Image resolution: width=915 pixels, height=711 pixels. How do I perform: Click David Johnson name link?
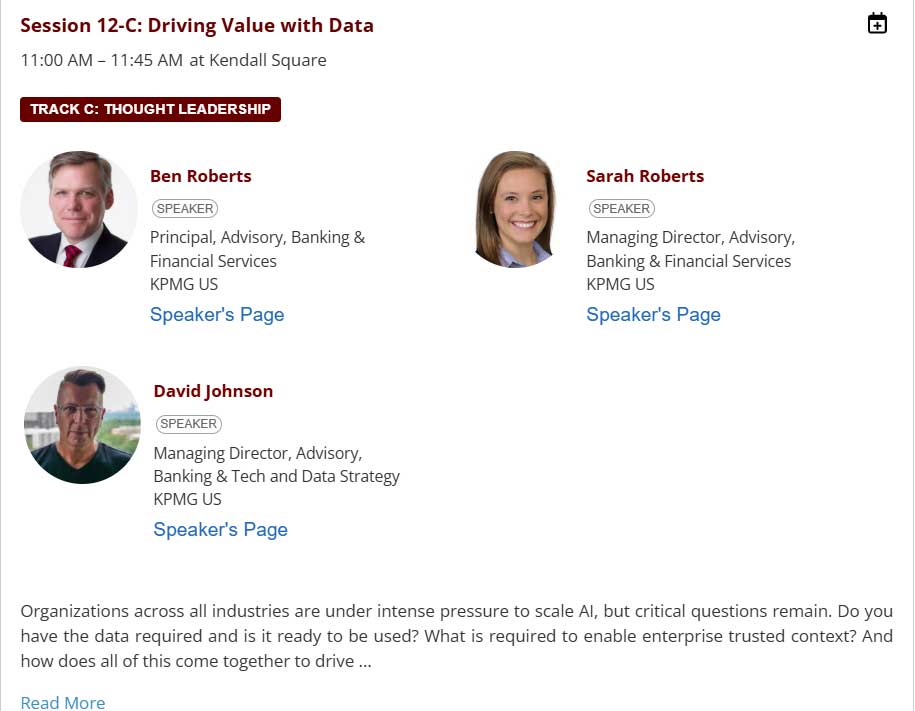coord(213,391)
